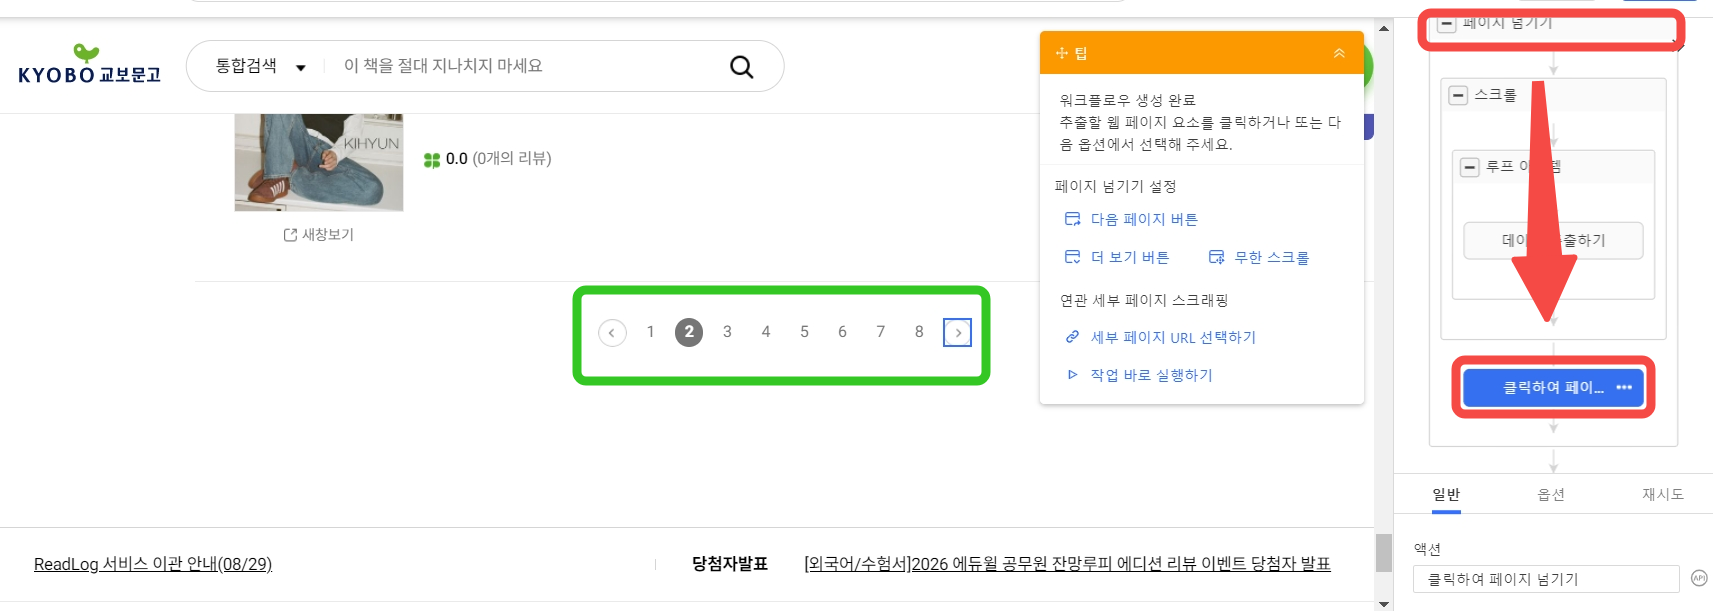Viewport: 1713px width, 611px height.
Task: Open more options on 클릭하여 페이지 step
Action: (x=1624, y=387)
